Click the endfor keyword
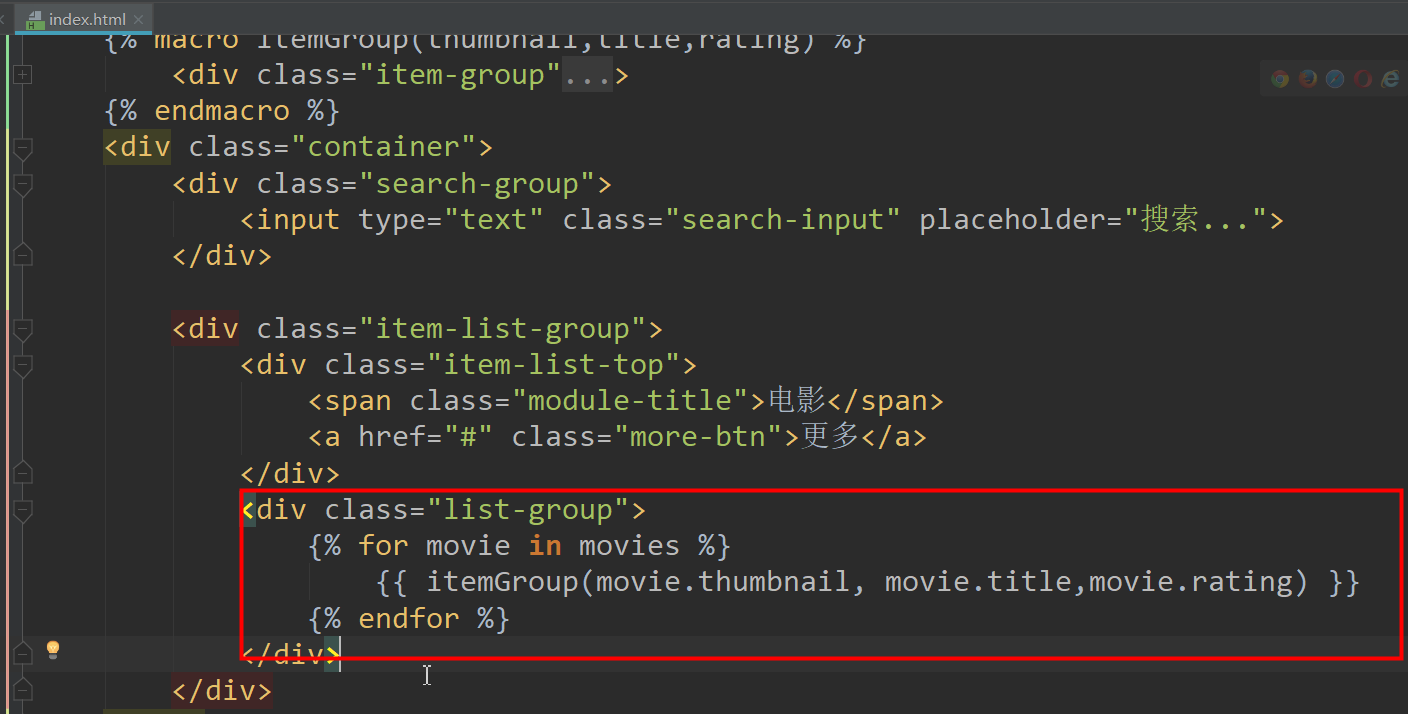Viewport: 1408px width, 714px height. click(x=408, y=618)
